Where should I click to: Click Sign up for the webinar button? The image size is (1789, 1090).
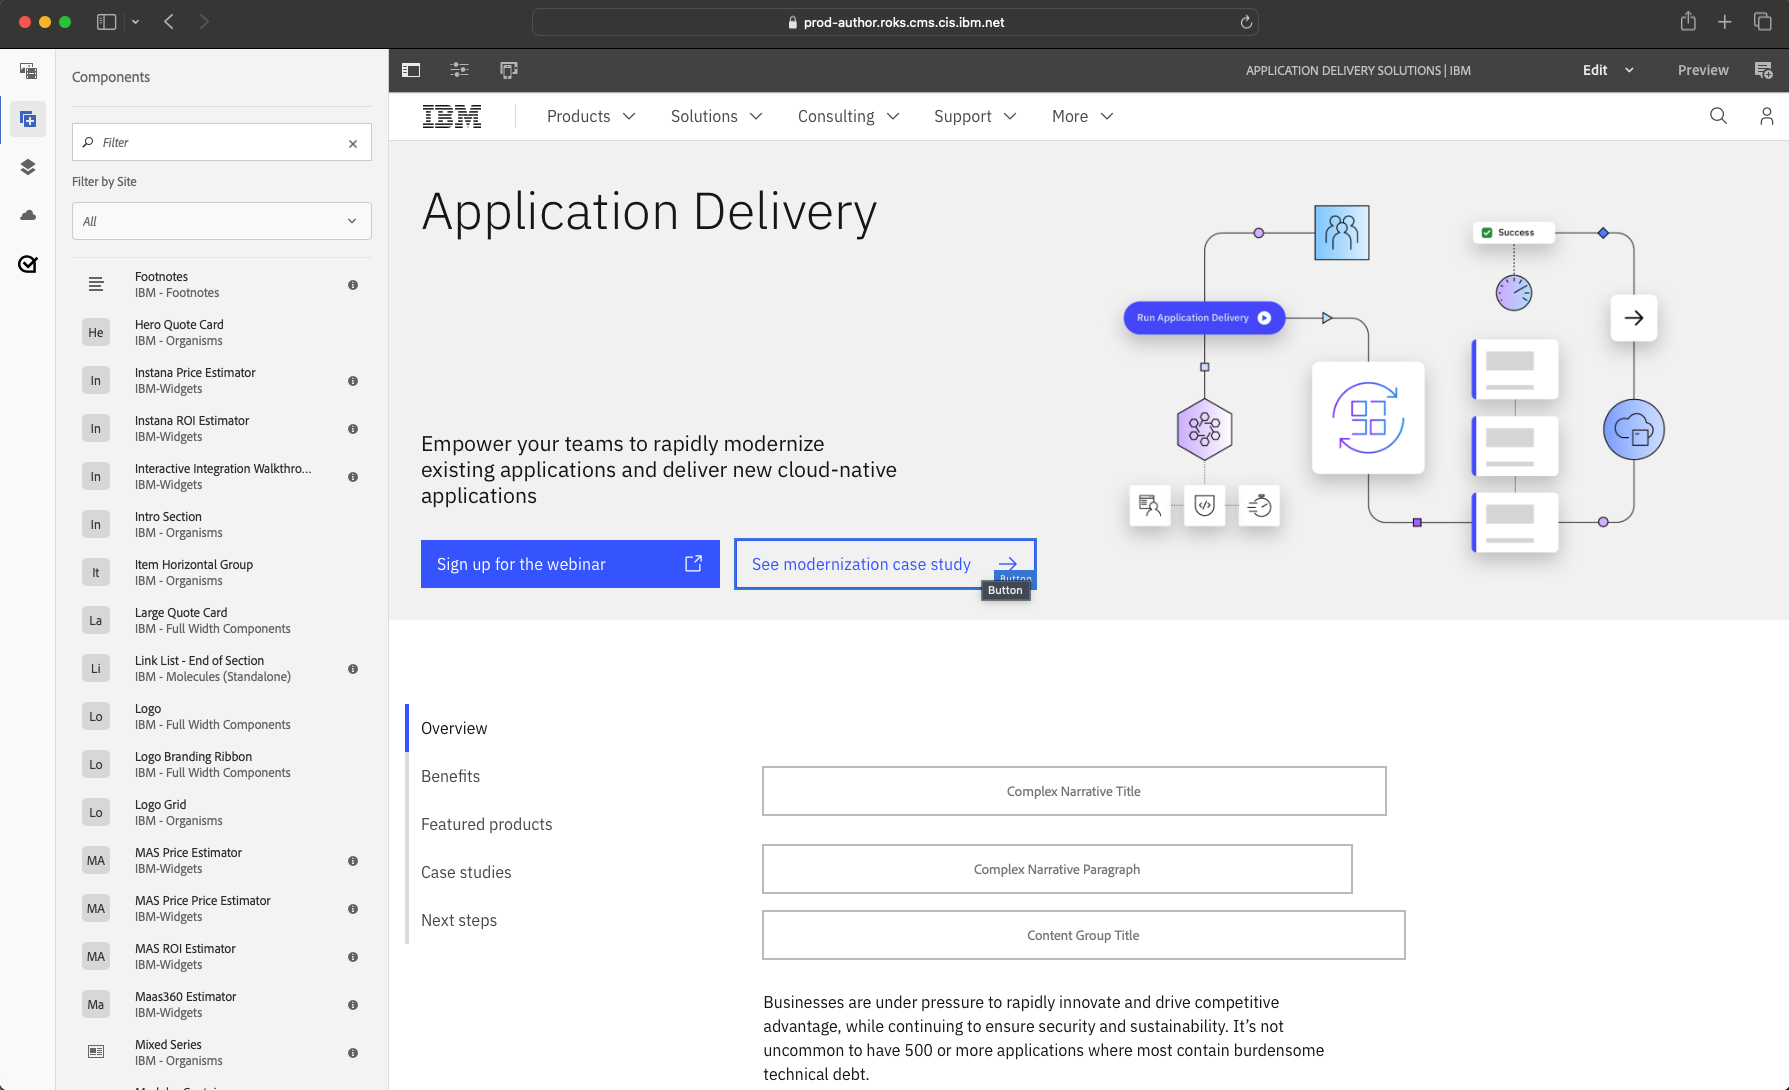pyautogui.click(x=570, y=564)
